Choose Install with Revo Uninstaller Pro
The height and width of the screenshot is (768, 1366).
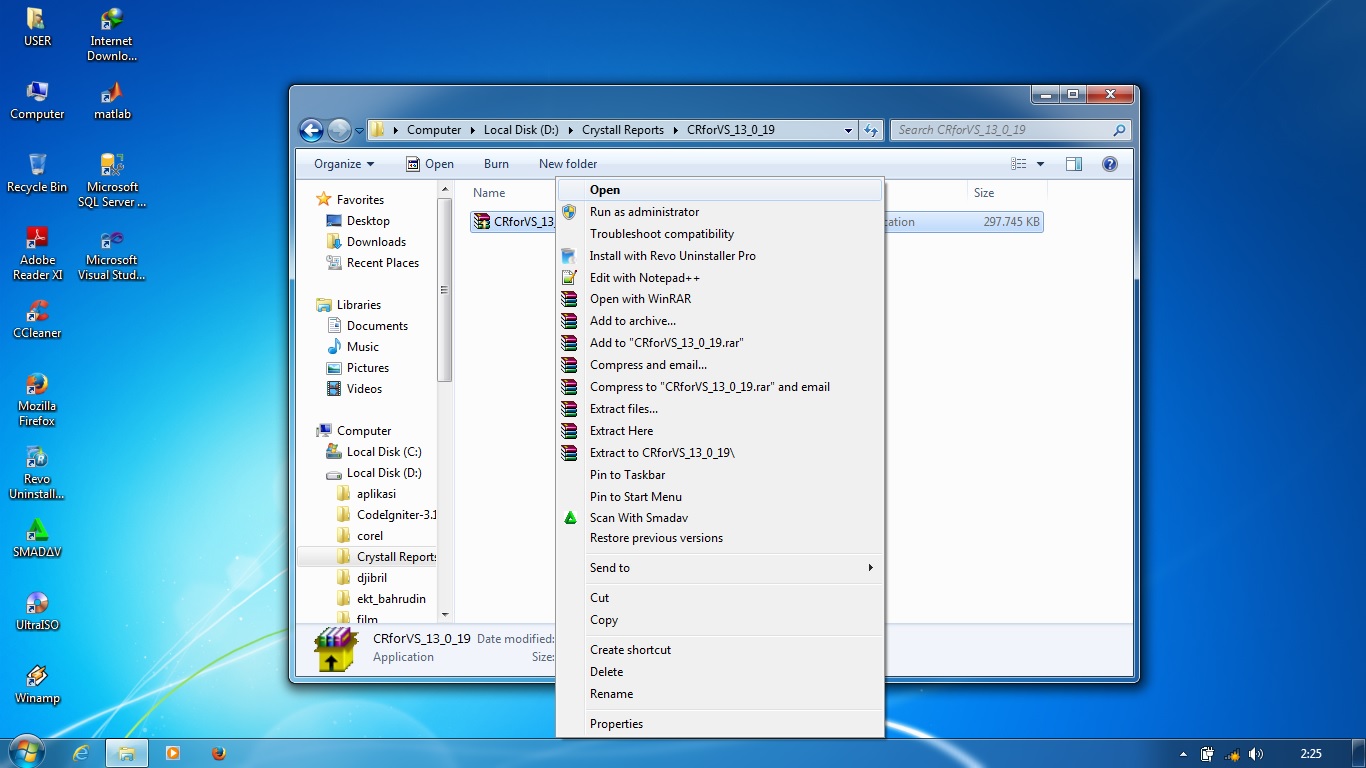point(720,256)
